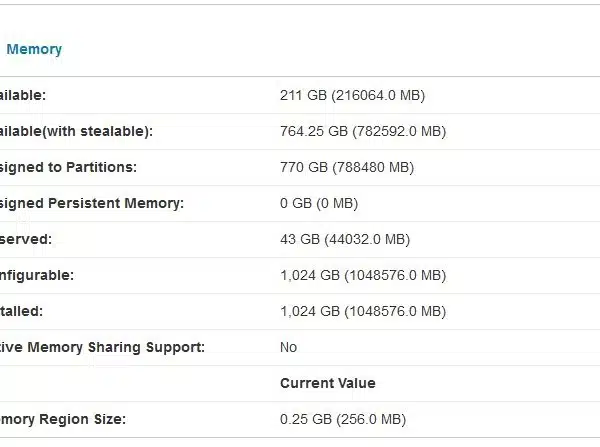Click the Assigned to Partitions label
The height and width of the screenshot is (447, 600).
(x=68, y=167)
